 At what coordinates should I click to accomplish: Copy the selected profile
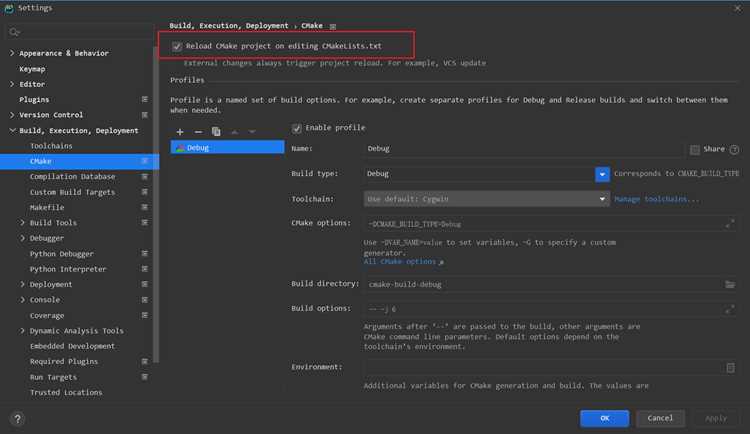(x=216, y=132)
